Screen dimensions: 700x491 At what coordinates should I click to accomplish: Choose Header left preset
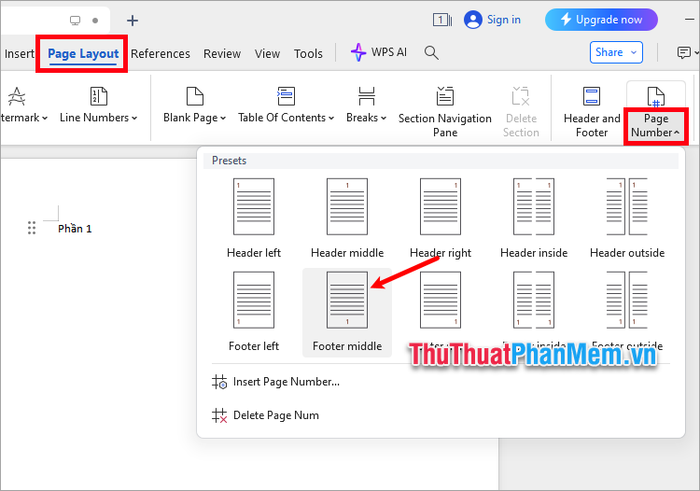254,218
